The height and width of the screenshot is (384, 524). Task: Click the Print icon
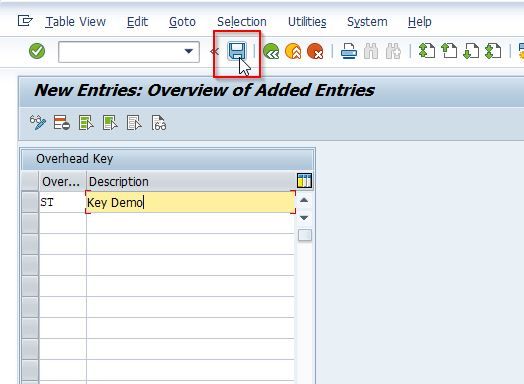pyautogui.click(x=349, y=51)
